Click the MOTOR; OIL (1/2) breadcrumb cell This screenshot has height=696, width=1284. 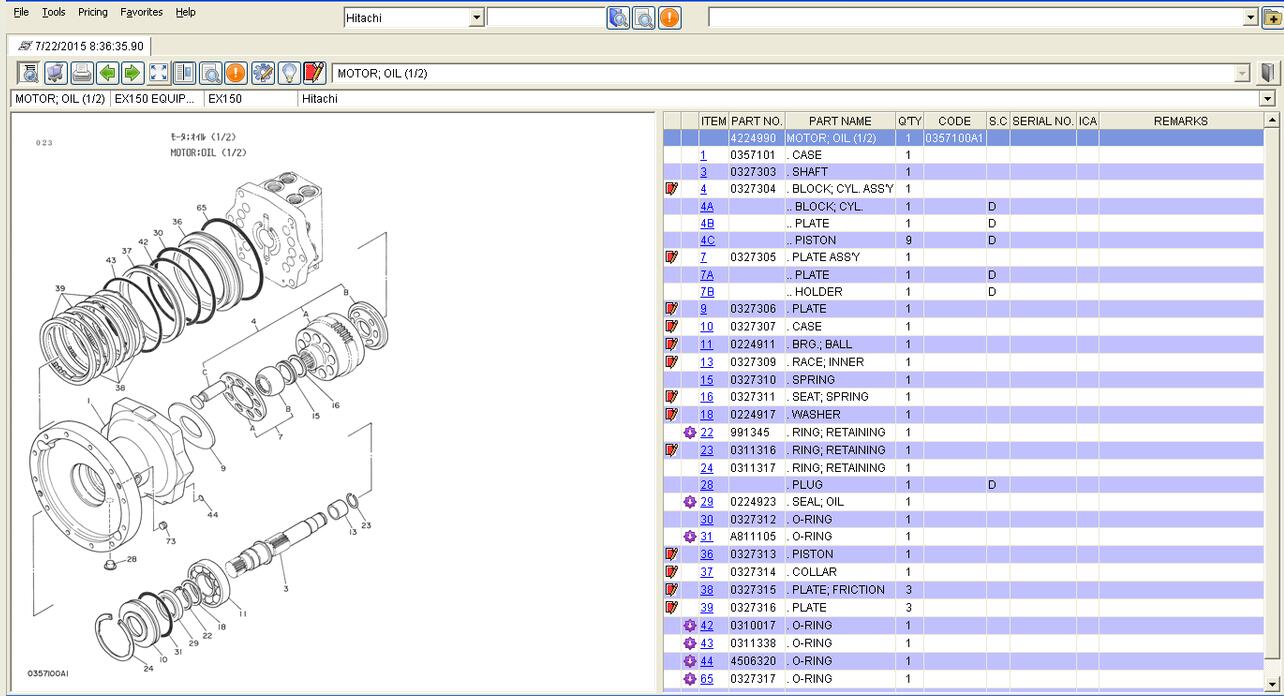click(x=60, y=99)
